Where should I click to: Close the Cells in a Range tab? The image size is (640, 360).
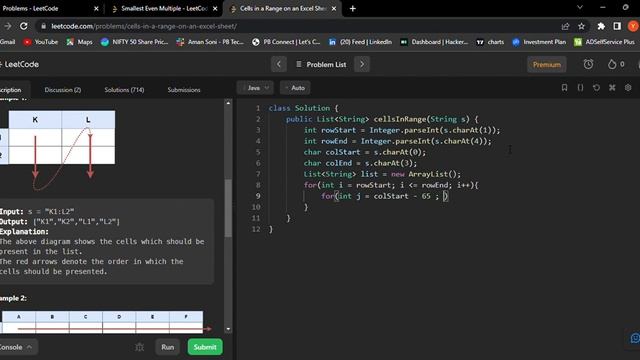point(334,9)
